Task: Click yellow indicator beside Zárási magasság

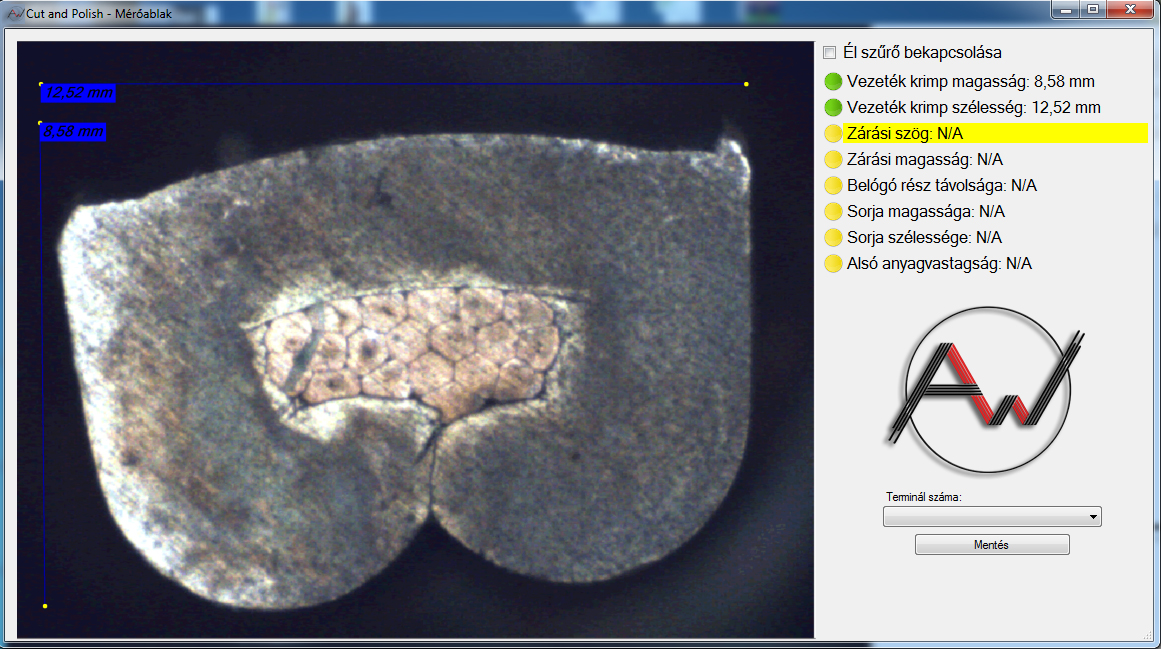Action: (x=833, y=160)
